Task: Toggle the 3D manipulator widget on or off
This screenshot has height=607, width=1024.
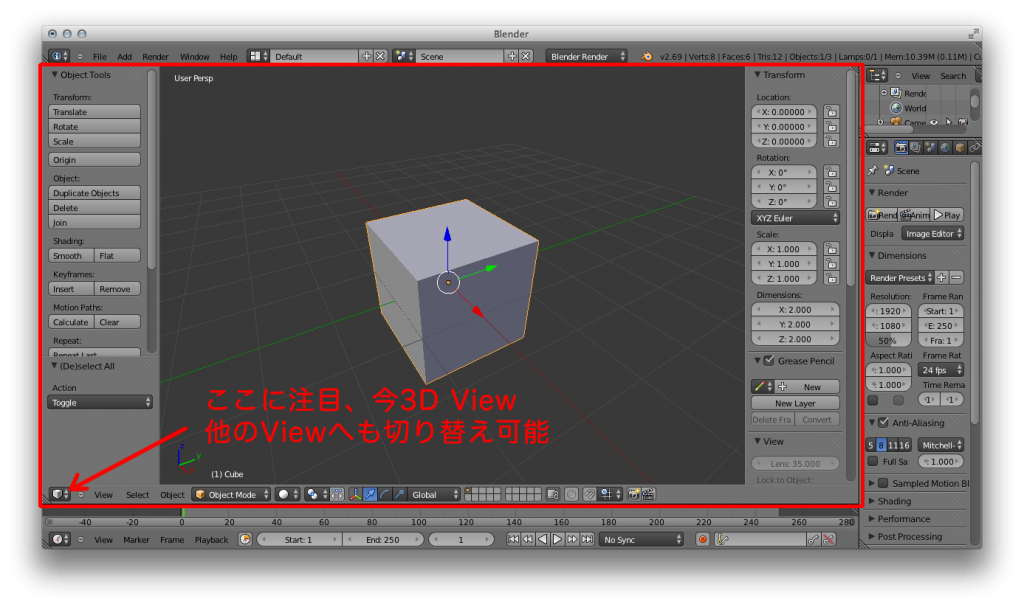Action: (355, 493)
